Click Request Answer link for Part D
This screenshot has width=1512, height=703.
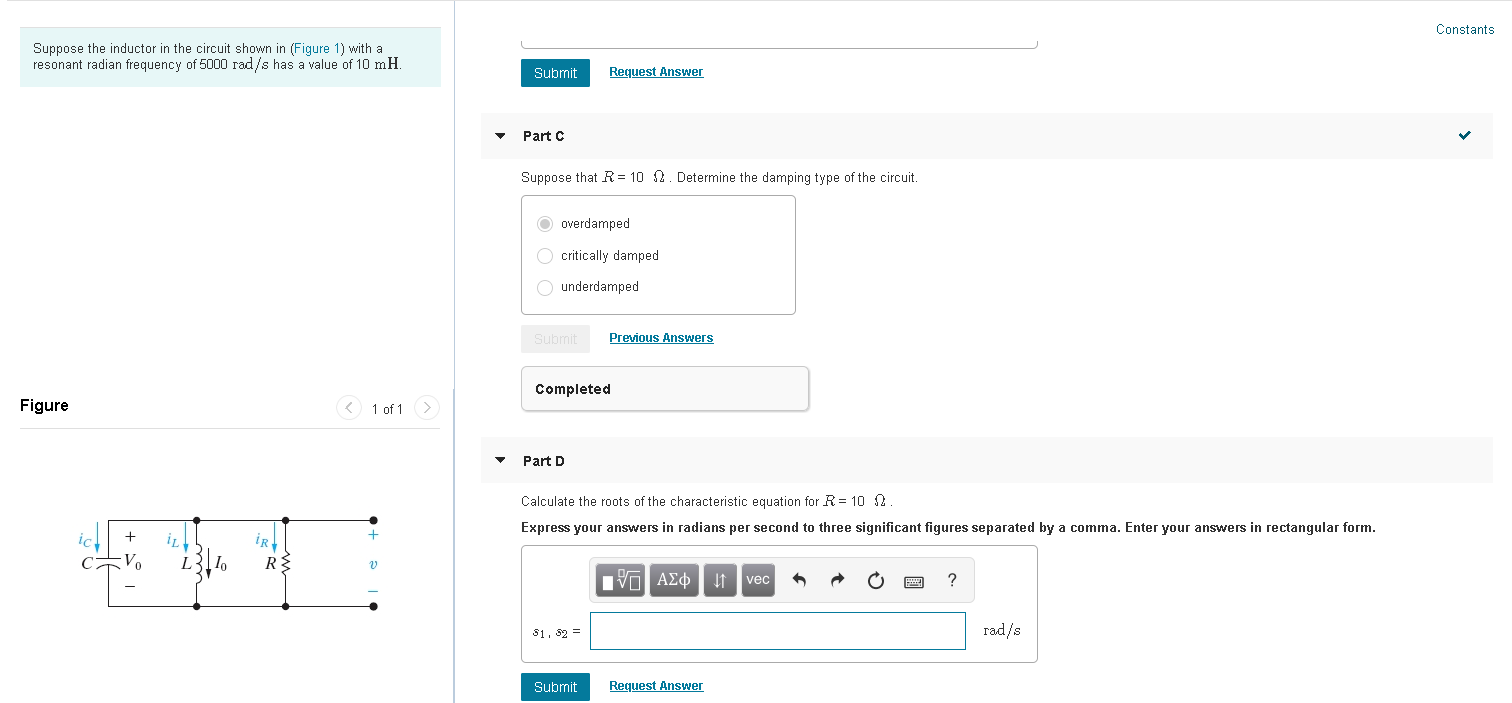656,686
